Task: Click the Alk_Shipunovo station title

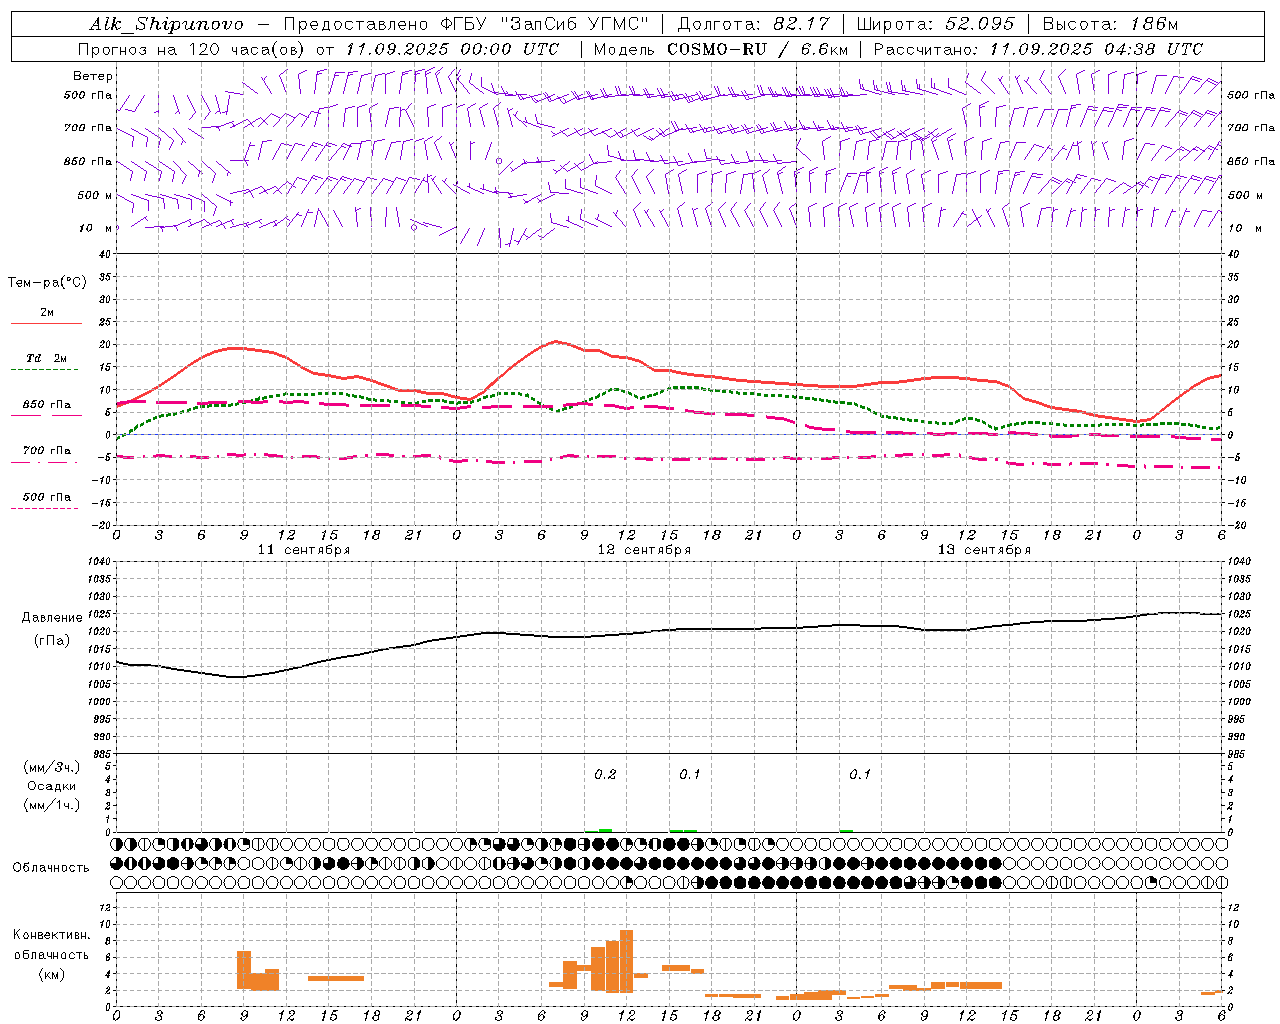Action: point(166,24)
